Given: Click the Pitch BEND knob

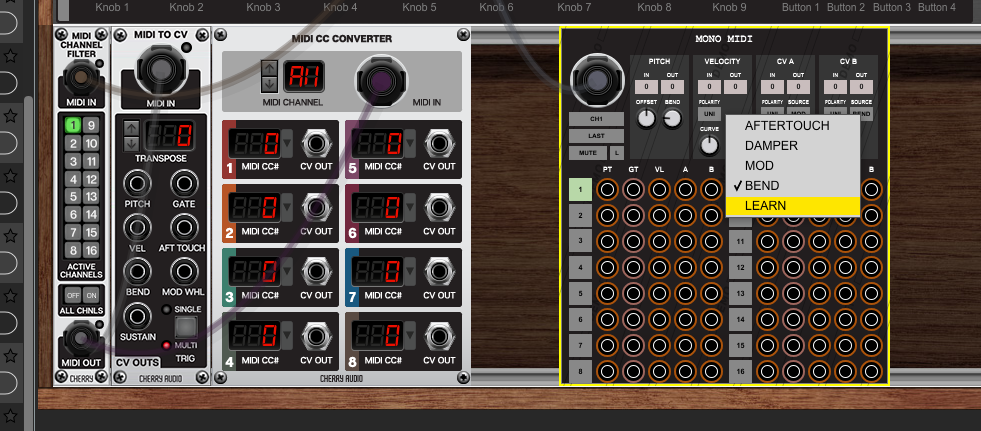Looking at the screenshot, I should (x=672, y=118).
